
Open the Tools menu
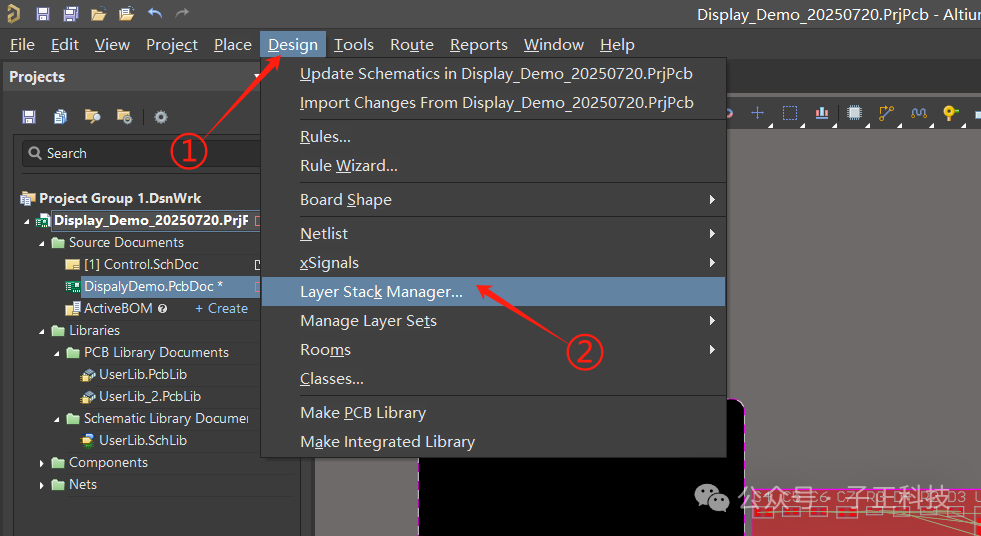point(353,45)
